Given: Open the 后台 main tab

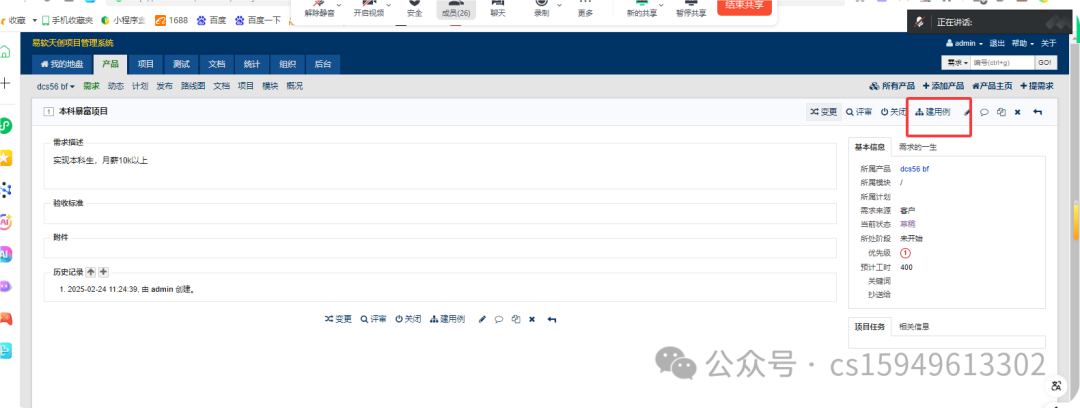Looking at the screenshot, I should 322,64.
